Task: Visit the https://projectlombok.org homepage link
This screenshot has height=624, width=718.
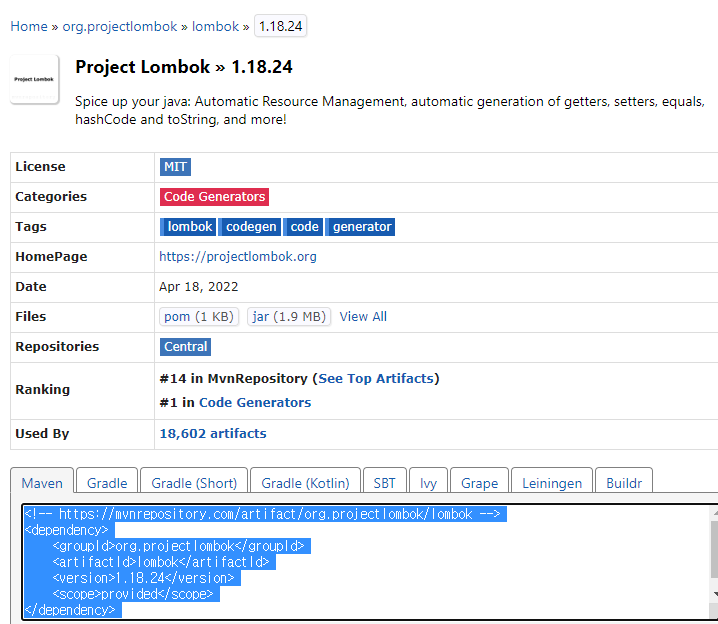Action: pyautogui.click(x=238, y=256)
